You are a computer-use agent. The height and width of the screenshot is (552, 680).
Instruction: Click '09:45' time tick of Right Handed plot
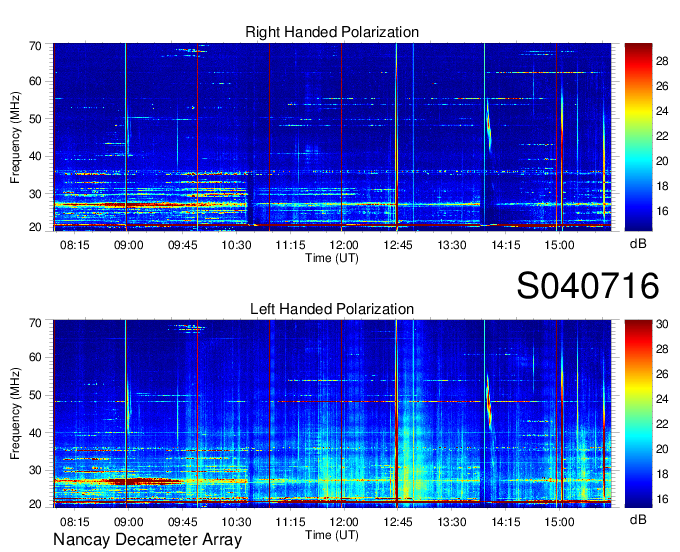click(183, 245)
